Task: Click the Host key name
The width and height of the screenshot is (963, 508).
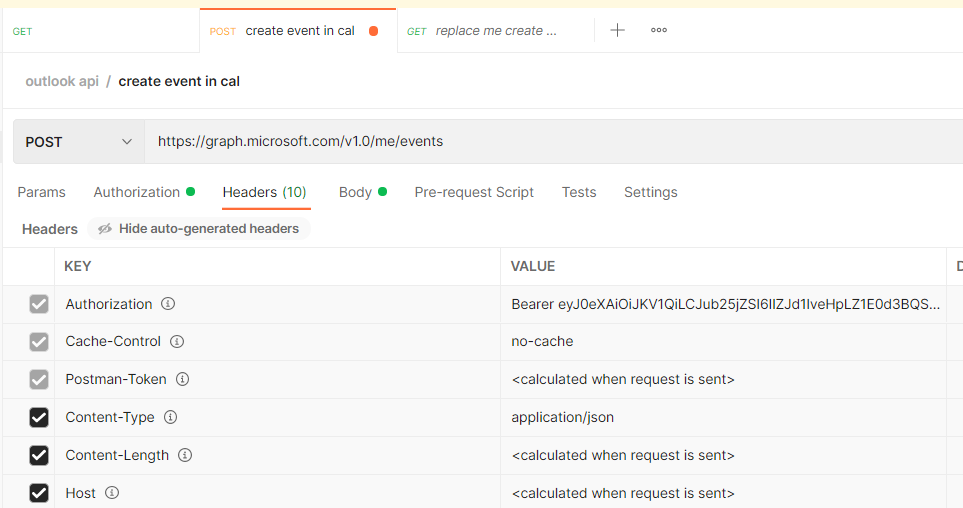Action: [x=80, y=493]
